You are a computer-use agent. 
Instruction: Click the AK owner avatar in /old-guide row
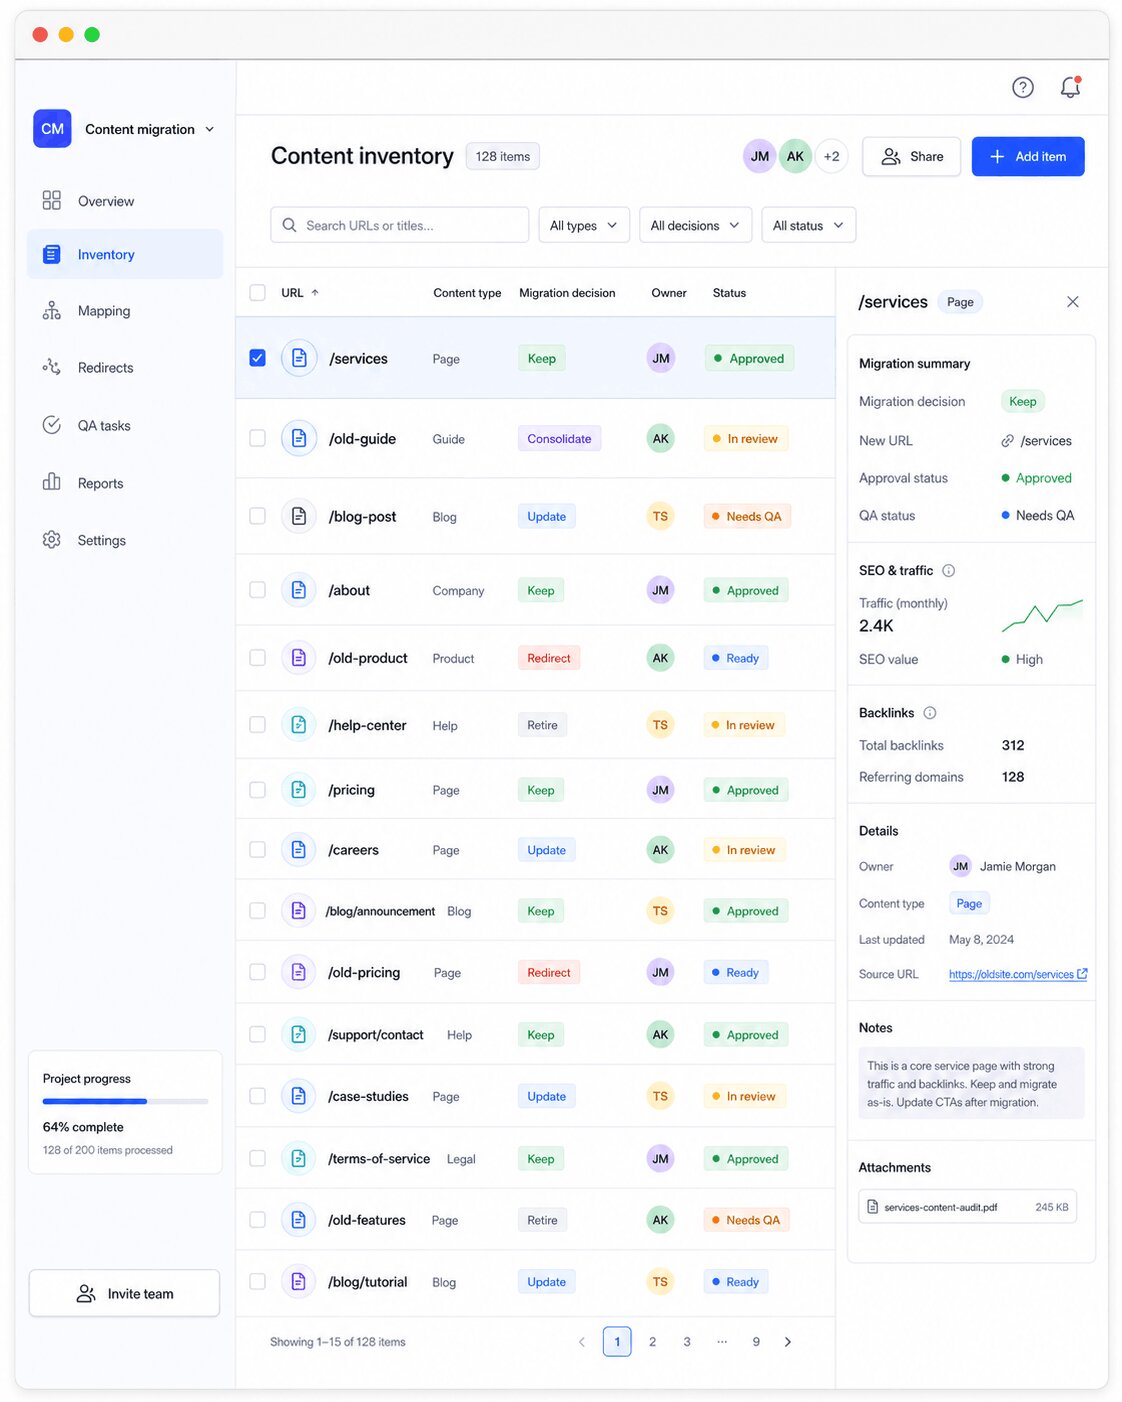(x=660, y=438)
